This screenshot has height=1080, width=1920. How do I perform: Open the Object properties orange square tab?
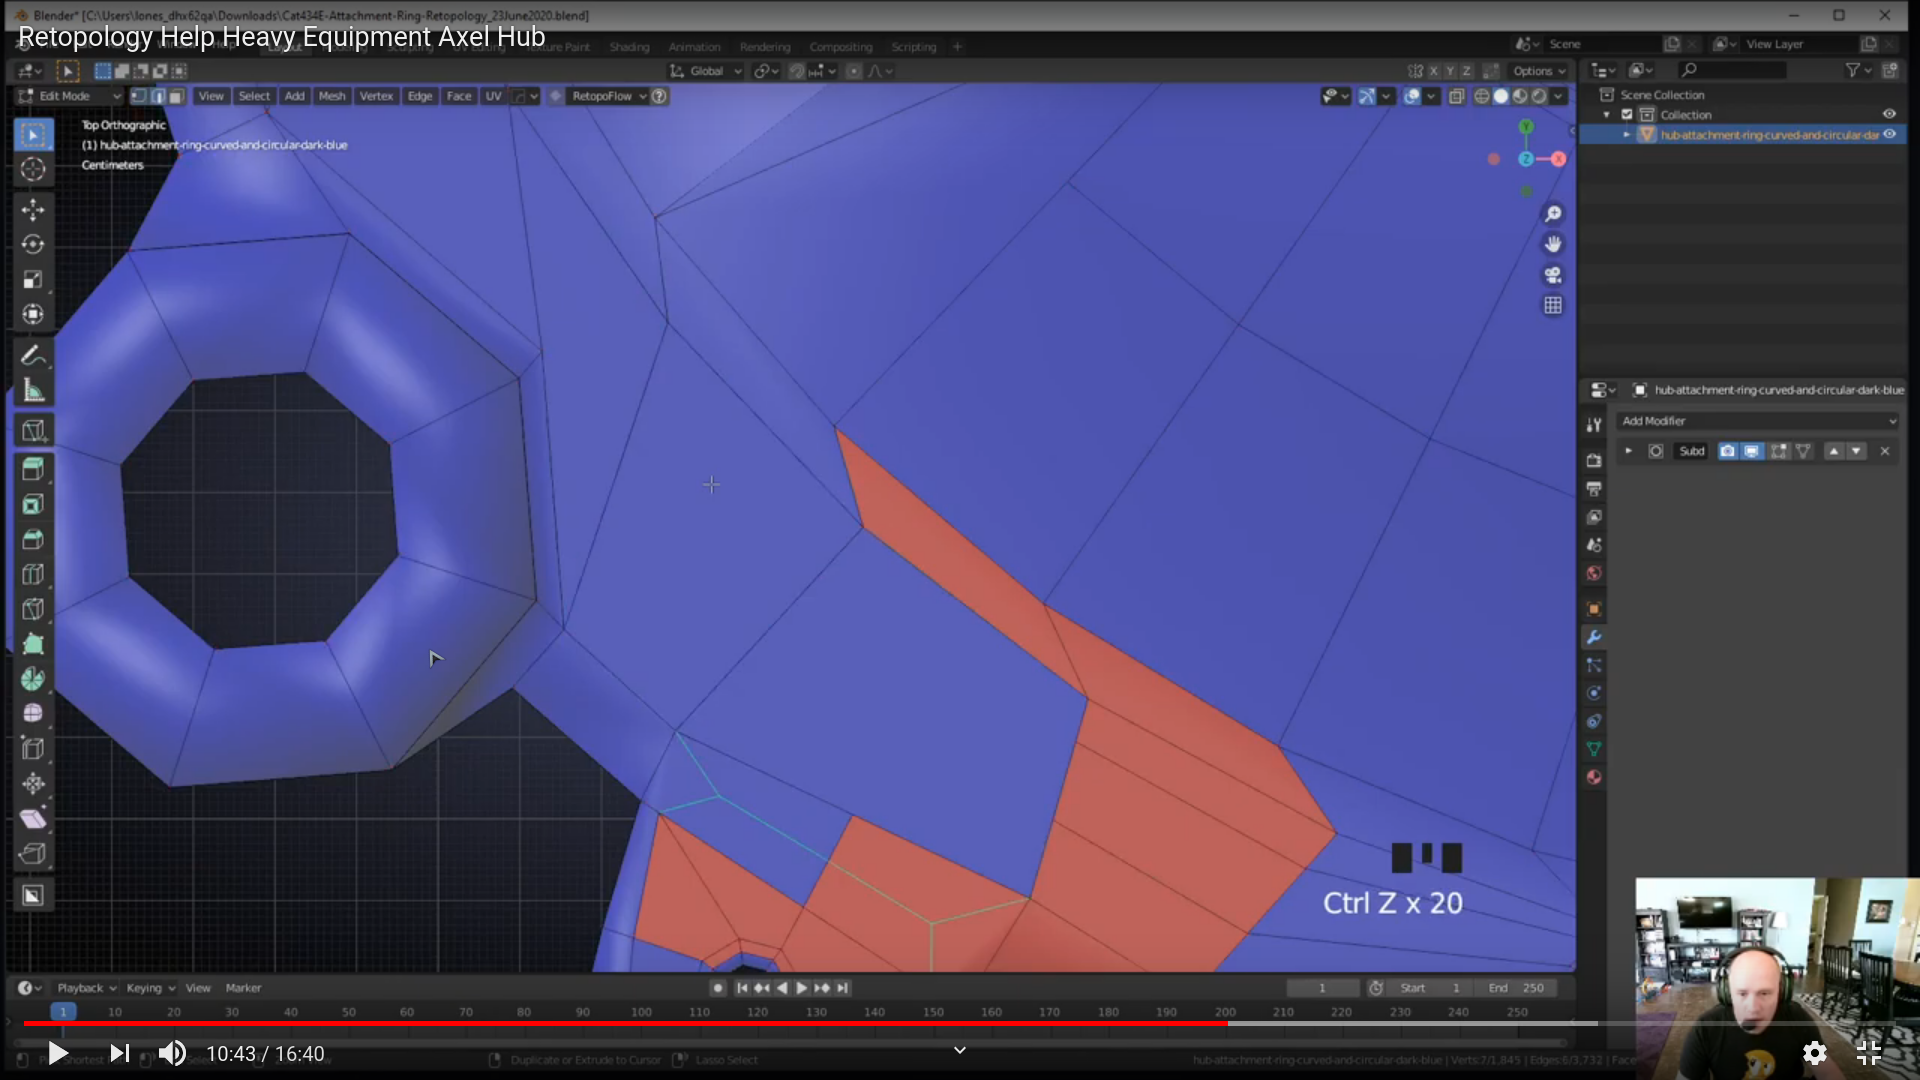1594,609
